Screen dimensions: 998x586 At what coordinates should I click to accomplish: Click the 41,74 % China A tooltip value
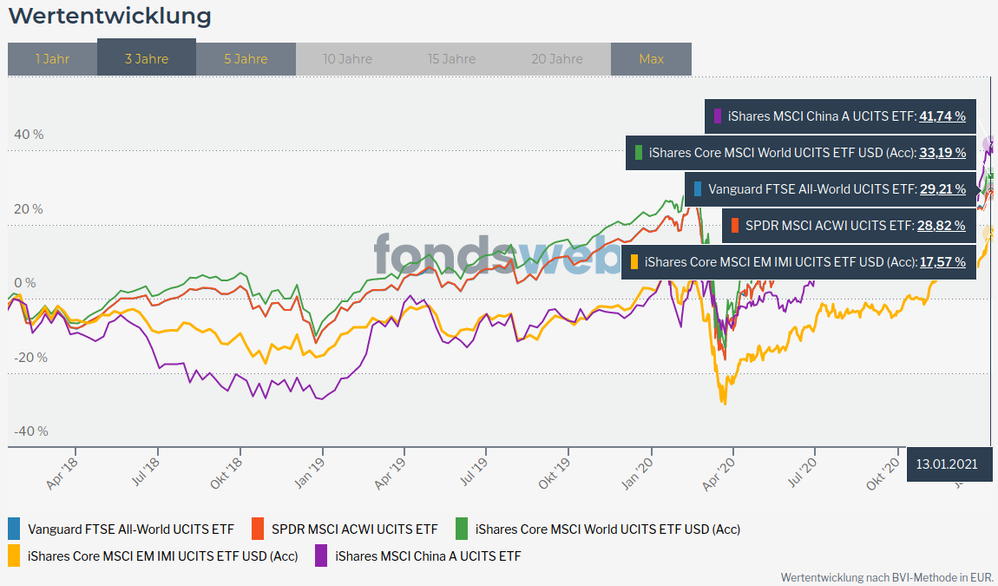(942, 117)
